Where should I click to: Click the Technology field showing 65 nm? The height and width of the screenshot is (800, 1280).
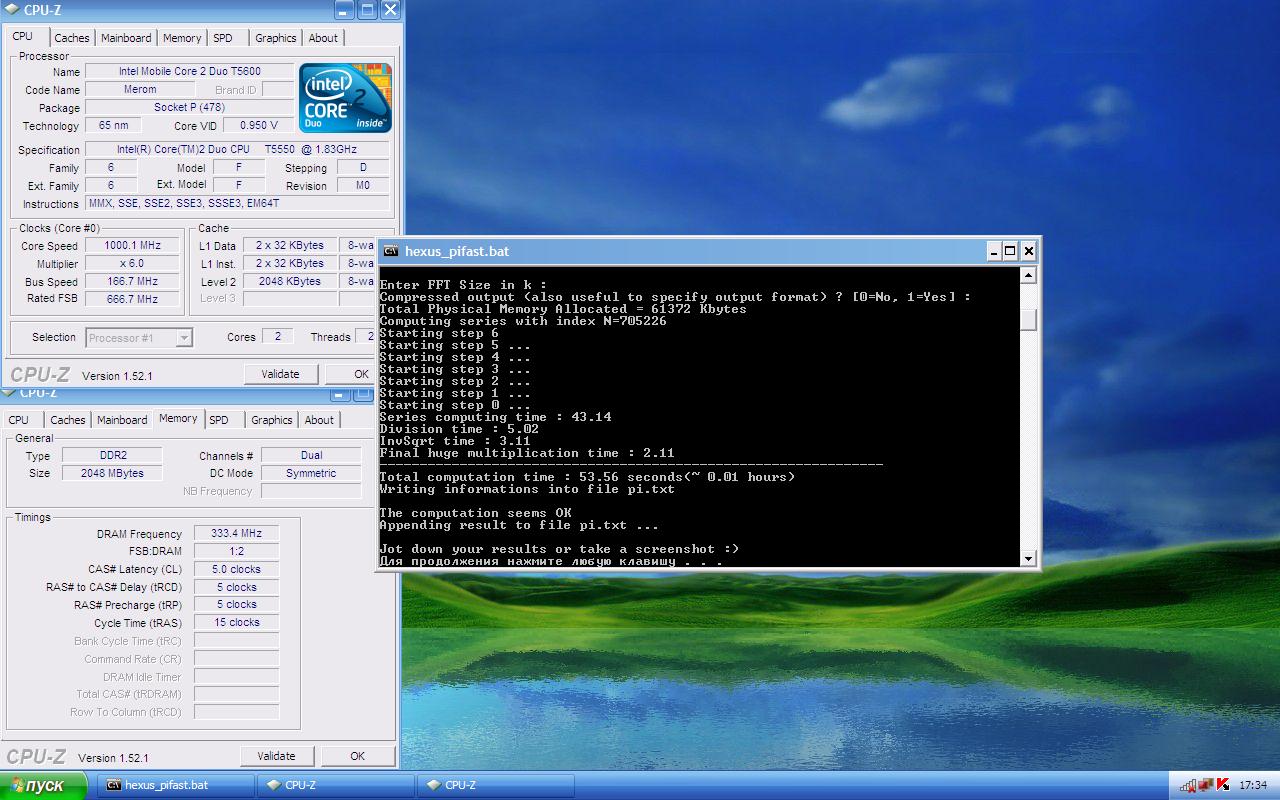tap(113, 126)
